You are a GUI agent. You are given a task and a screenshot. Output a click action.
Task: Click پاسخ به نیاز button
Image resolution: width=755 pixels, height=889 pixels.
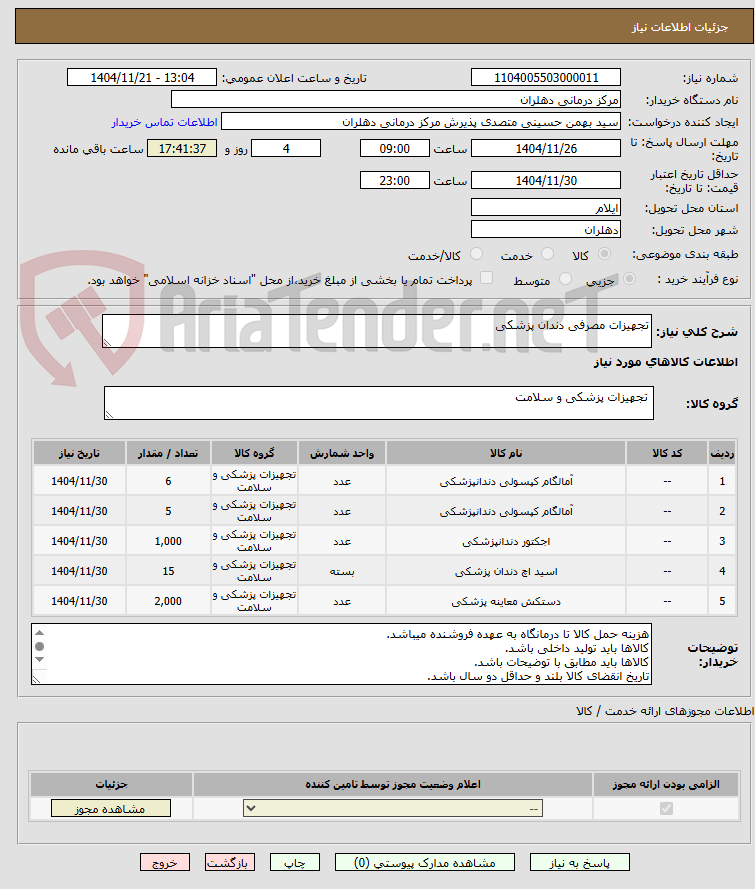click(x=580, y=863)
